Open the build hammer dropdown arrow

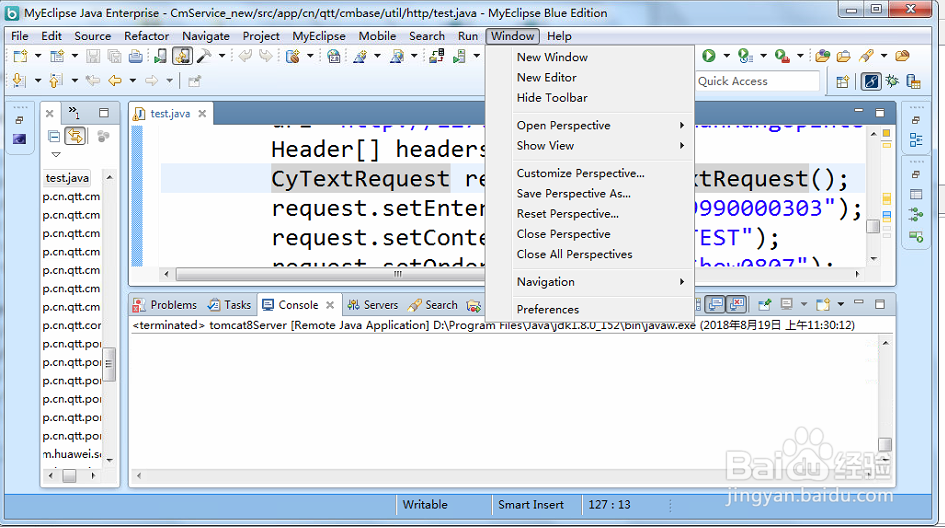tap(222, 56)
